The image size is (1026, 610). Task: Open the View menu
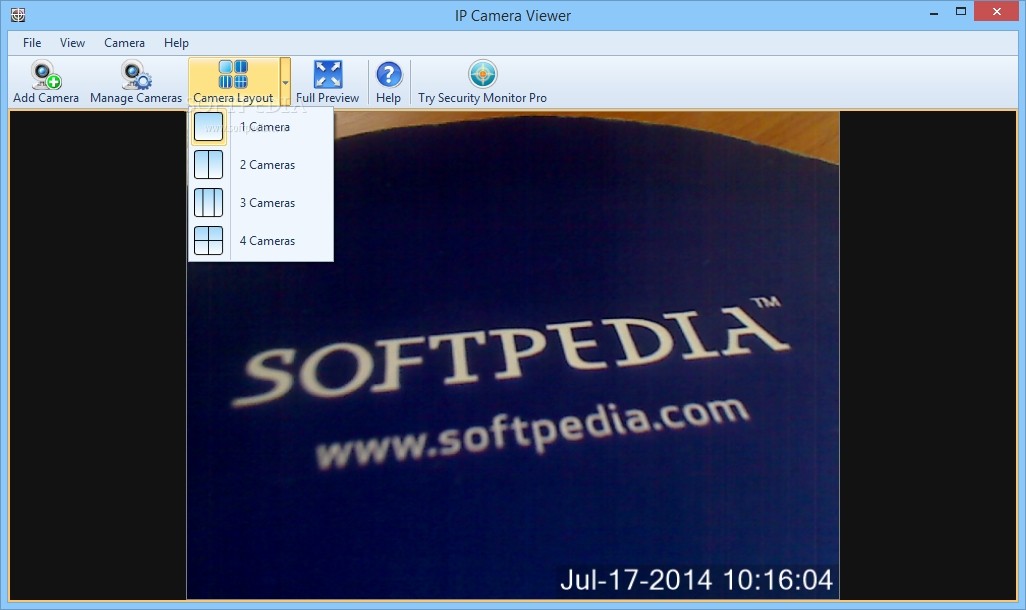coord(72,43)
